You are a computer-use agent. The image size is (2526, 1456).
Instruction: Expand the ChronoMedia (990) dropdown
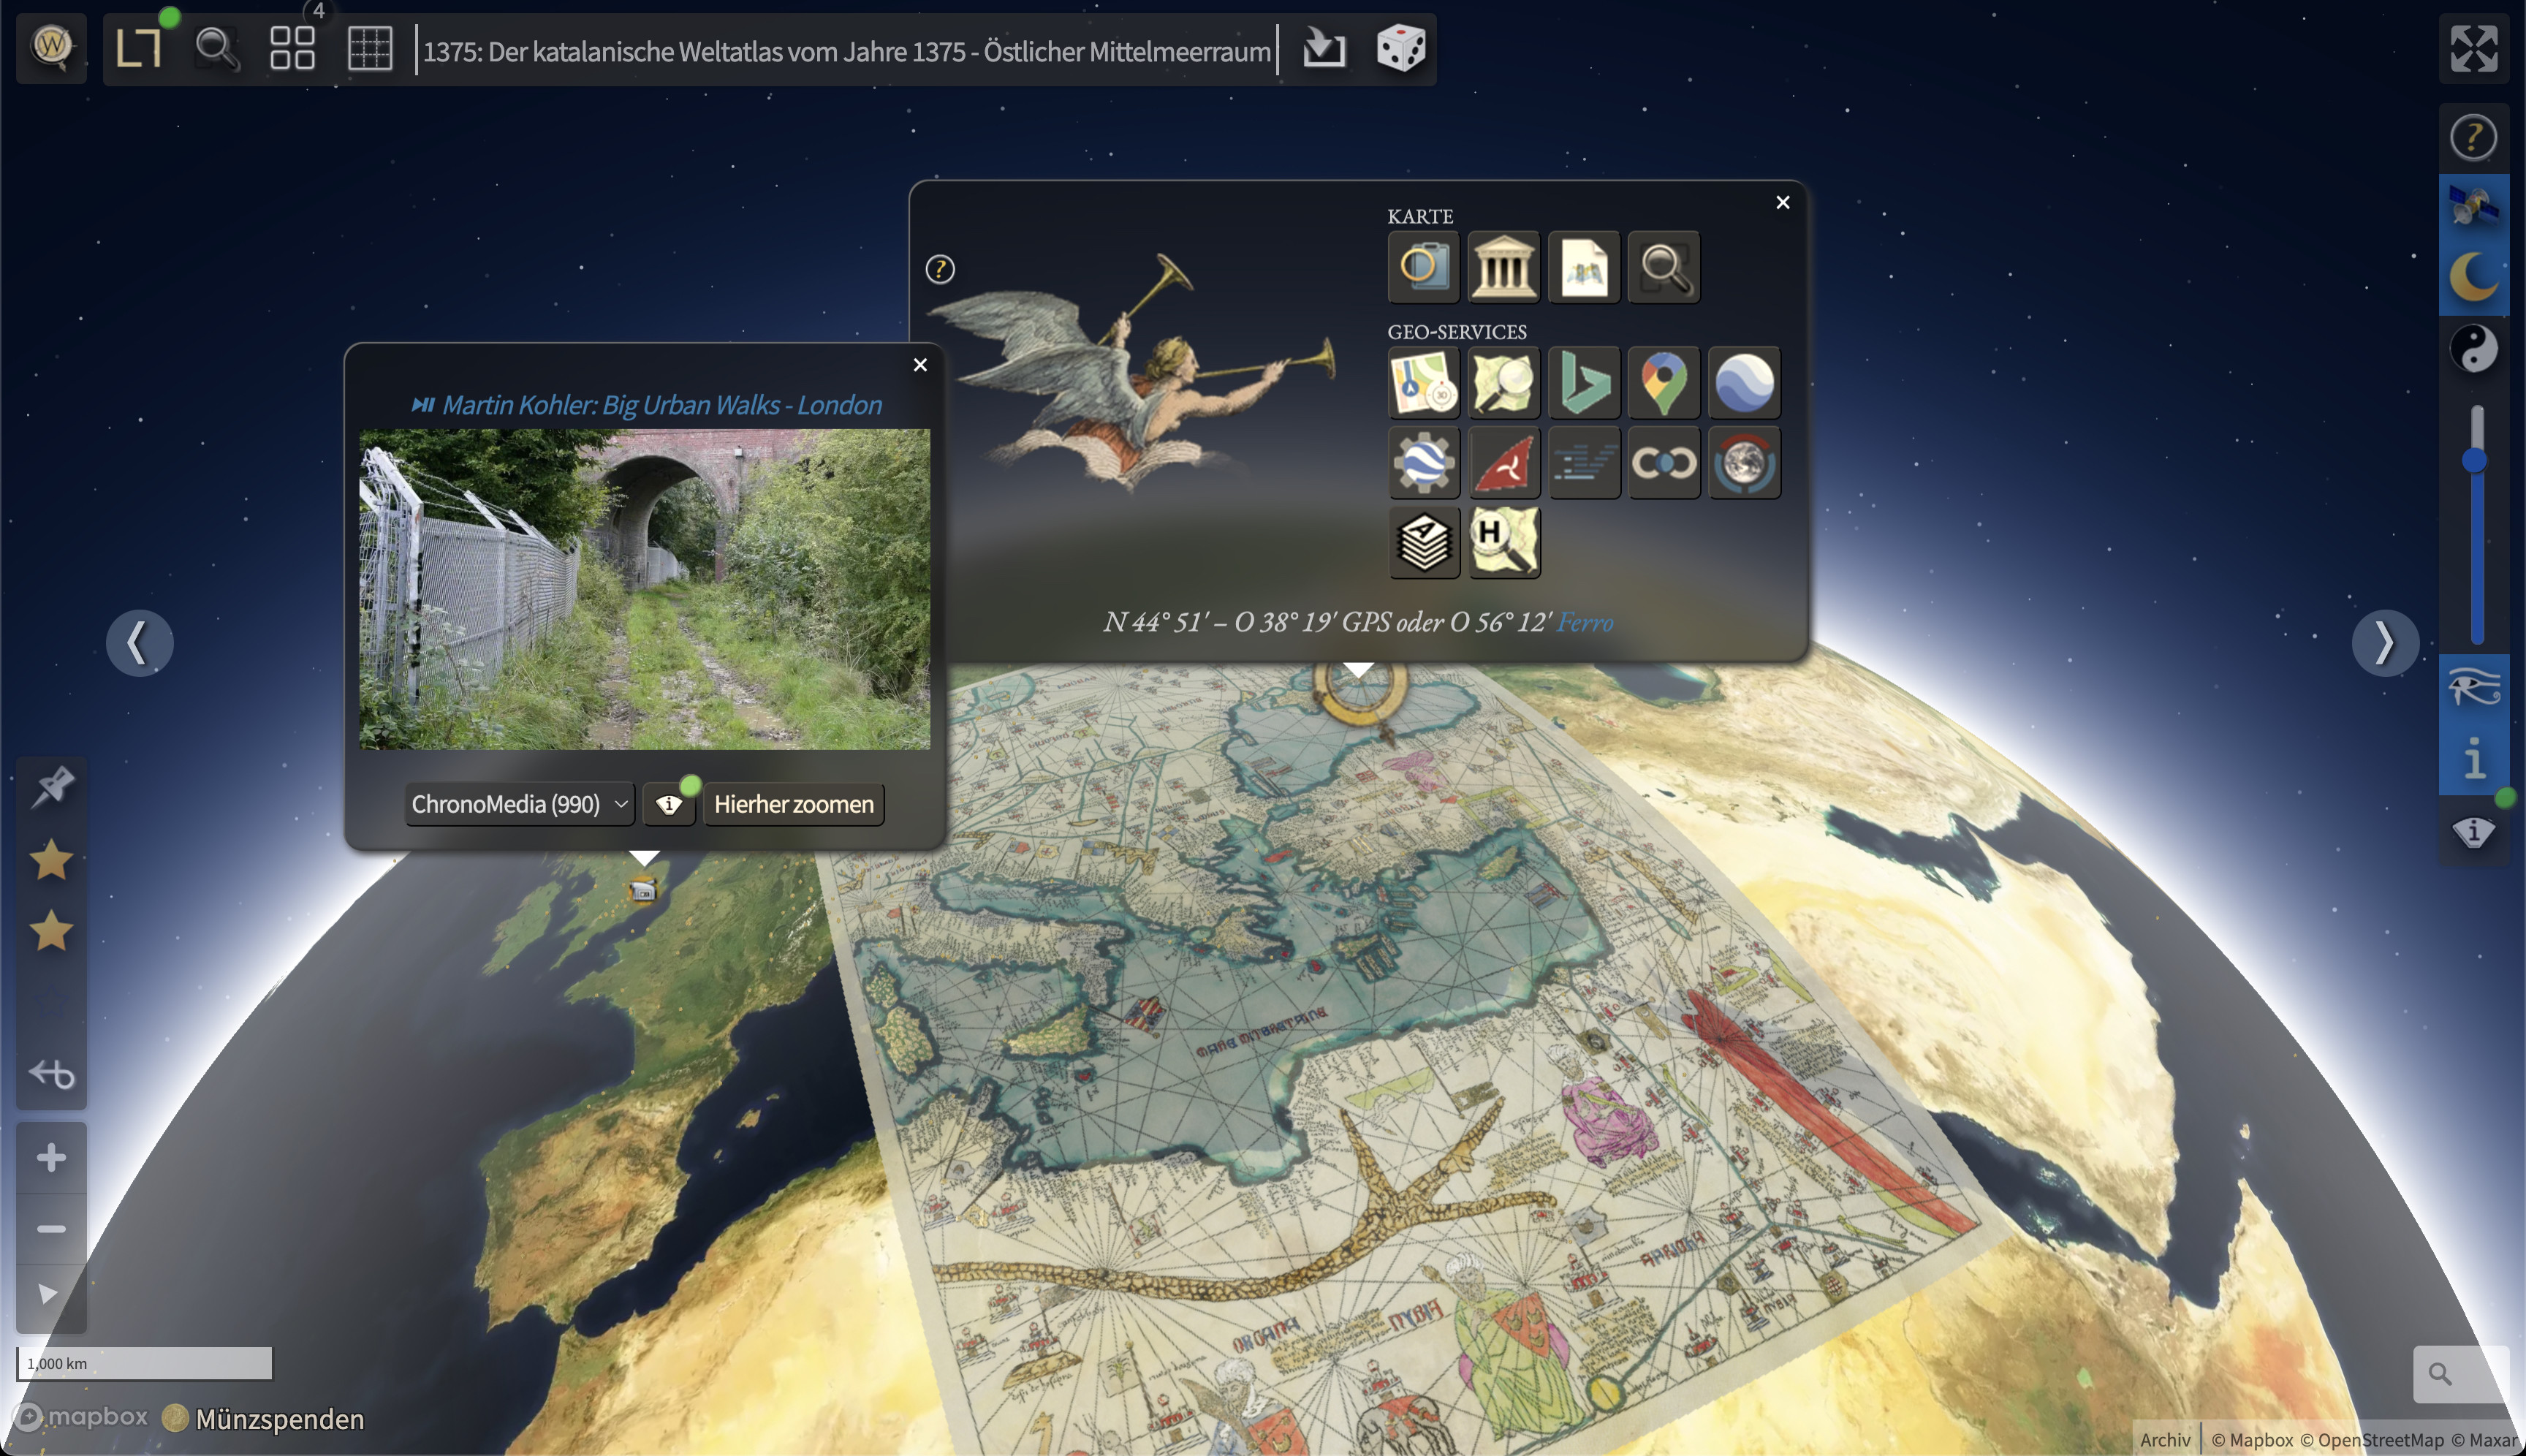coord(519,804)
